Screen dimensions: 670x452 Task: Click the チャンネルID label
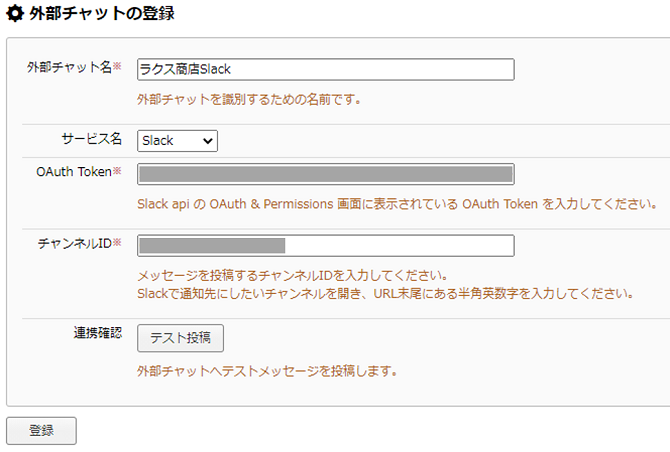tap(75, 244)
